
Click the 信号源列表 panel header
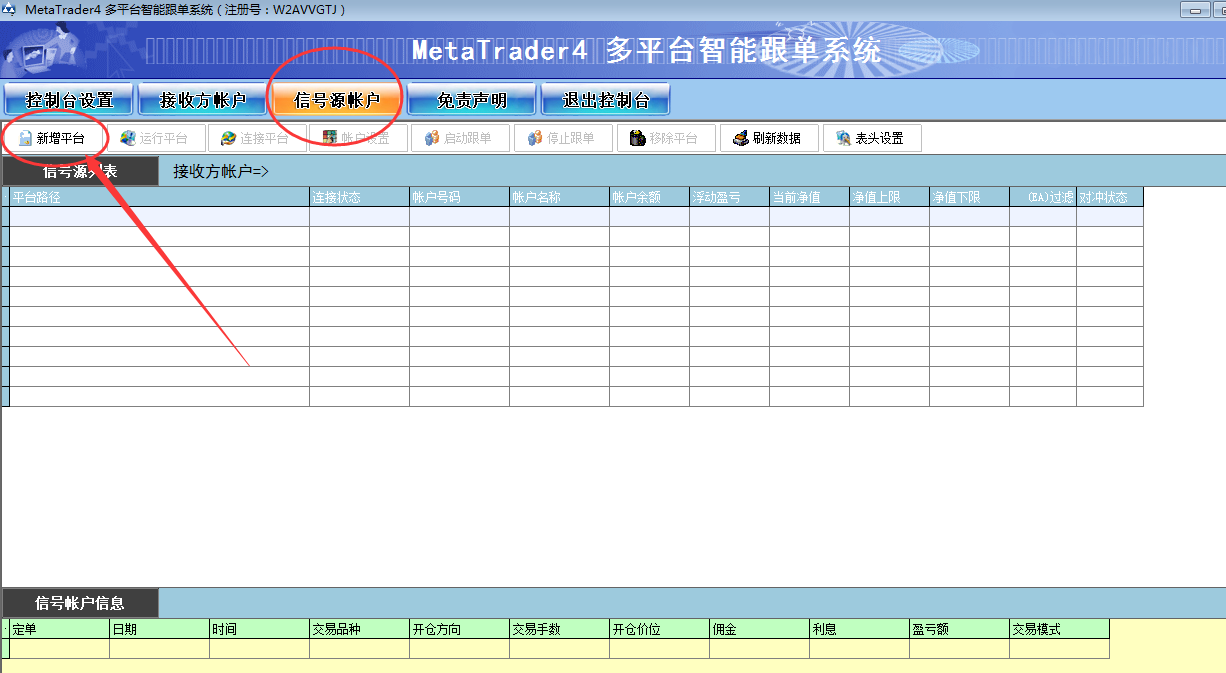pos(80,172)
